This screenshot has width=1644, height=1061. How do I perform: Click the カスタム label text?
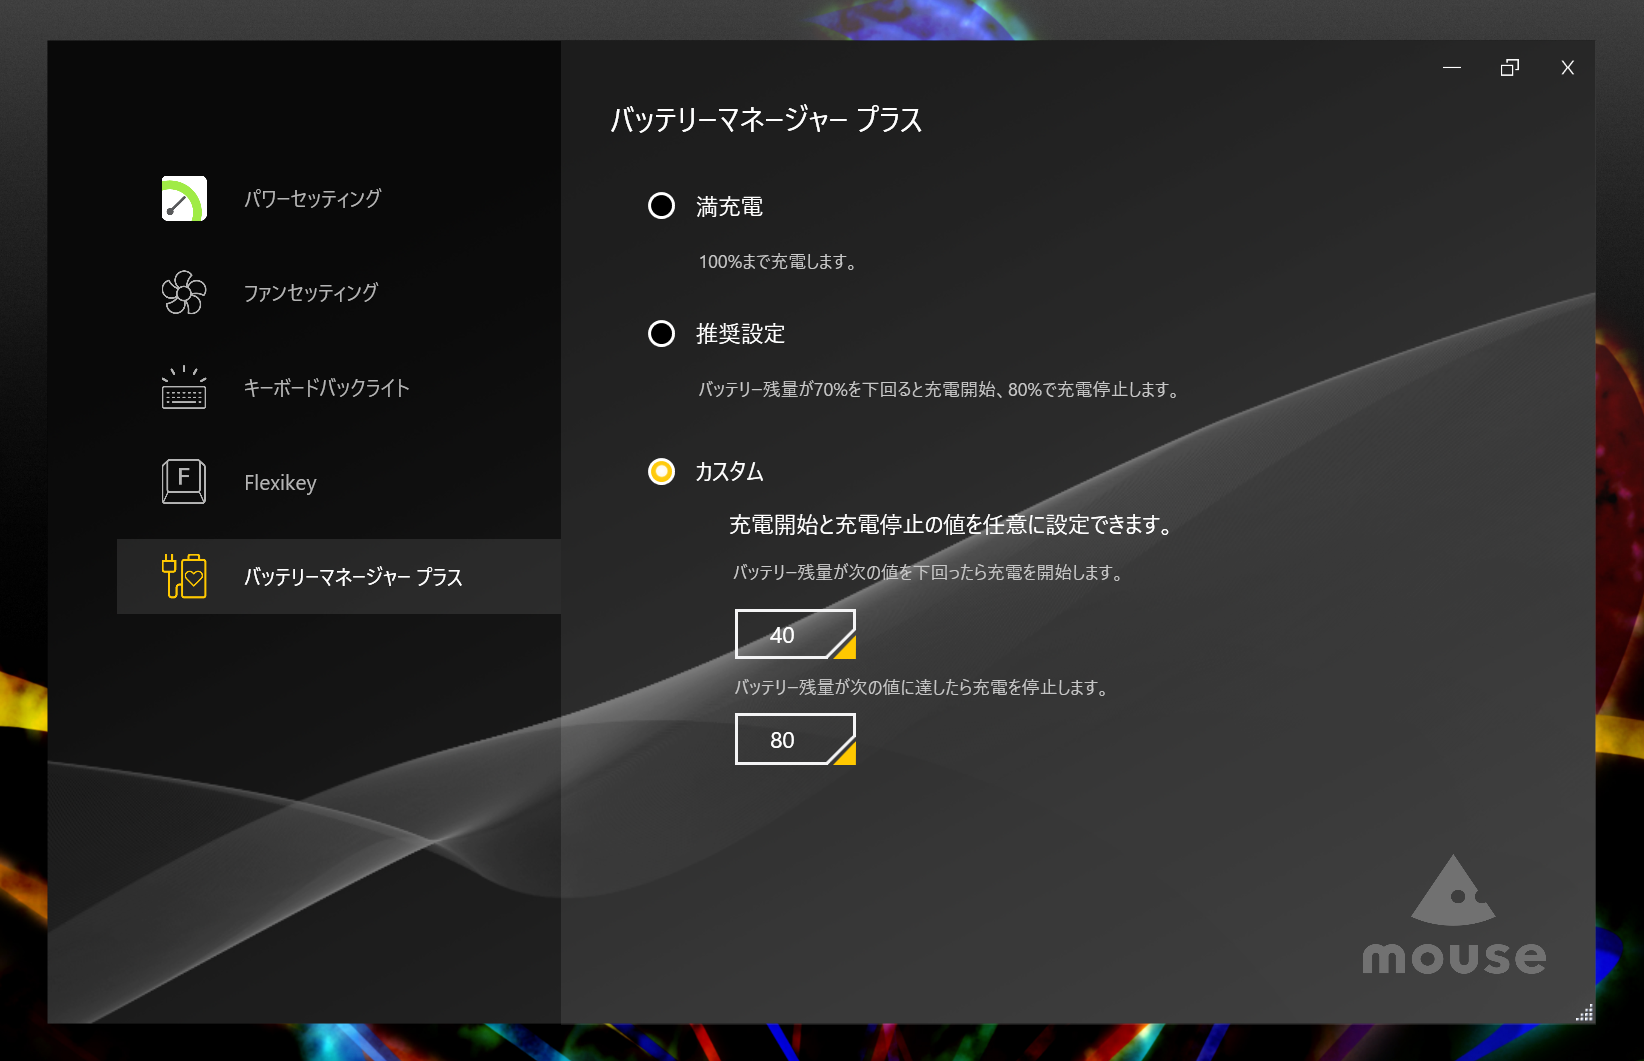729,471
